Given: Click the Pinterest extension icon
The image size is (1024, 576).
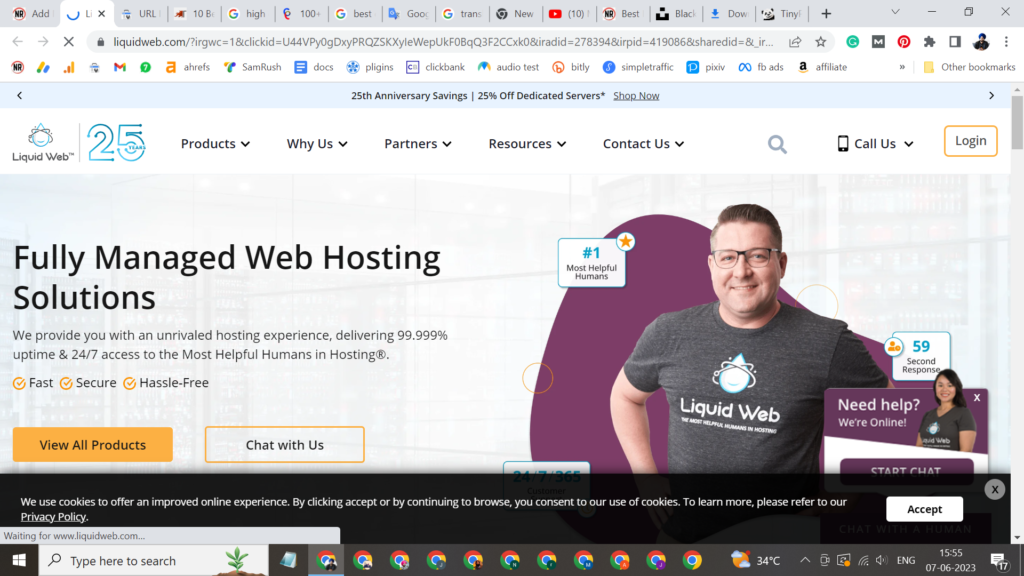Looking at the screenshot, I should pos(904,42).
